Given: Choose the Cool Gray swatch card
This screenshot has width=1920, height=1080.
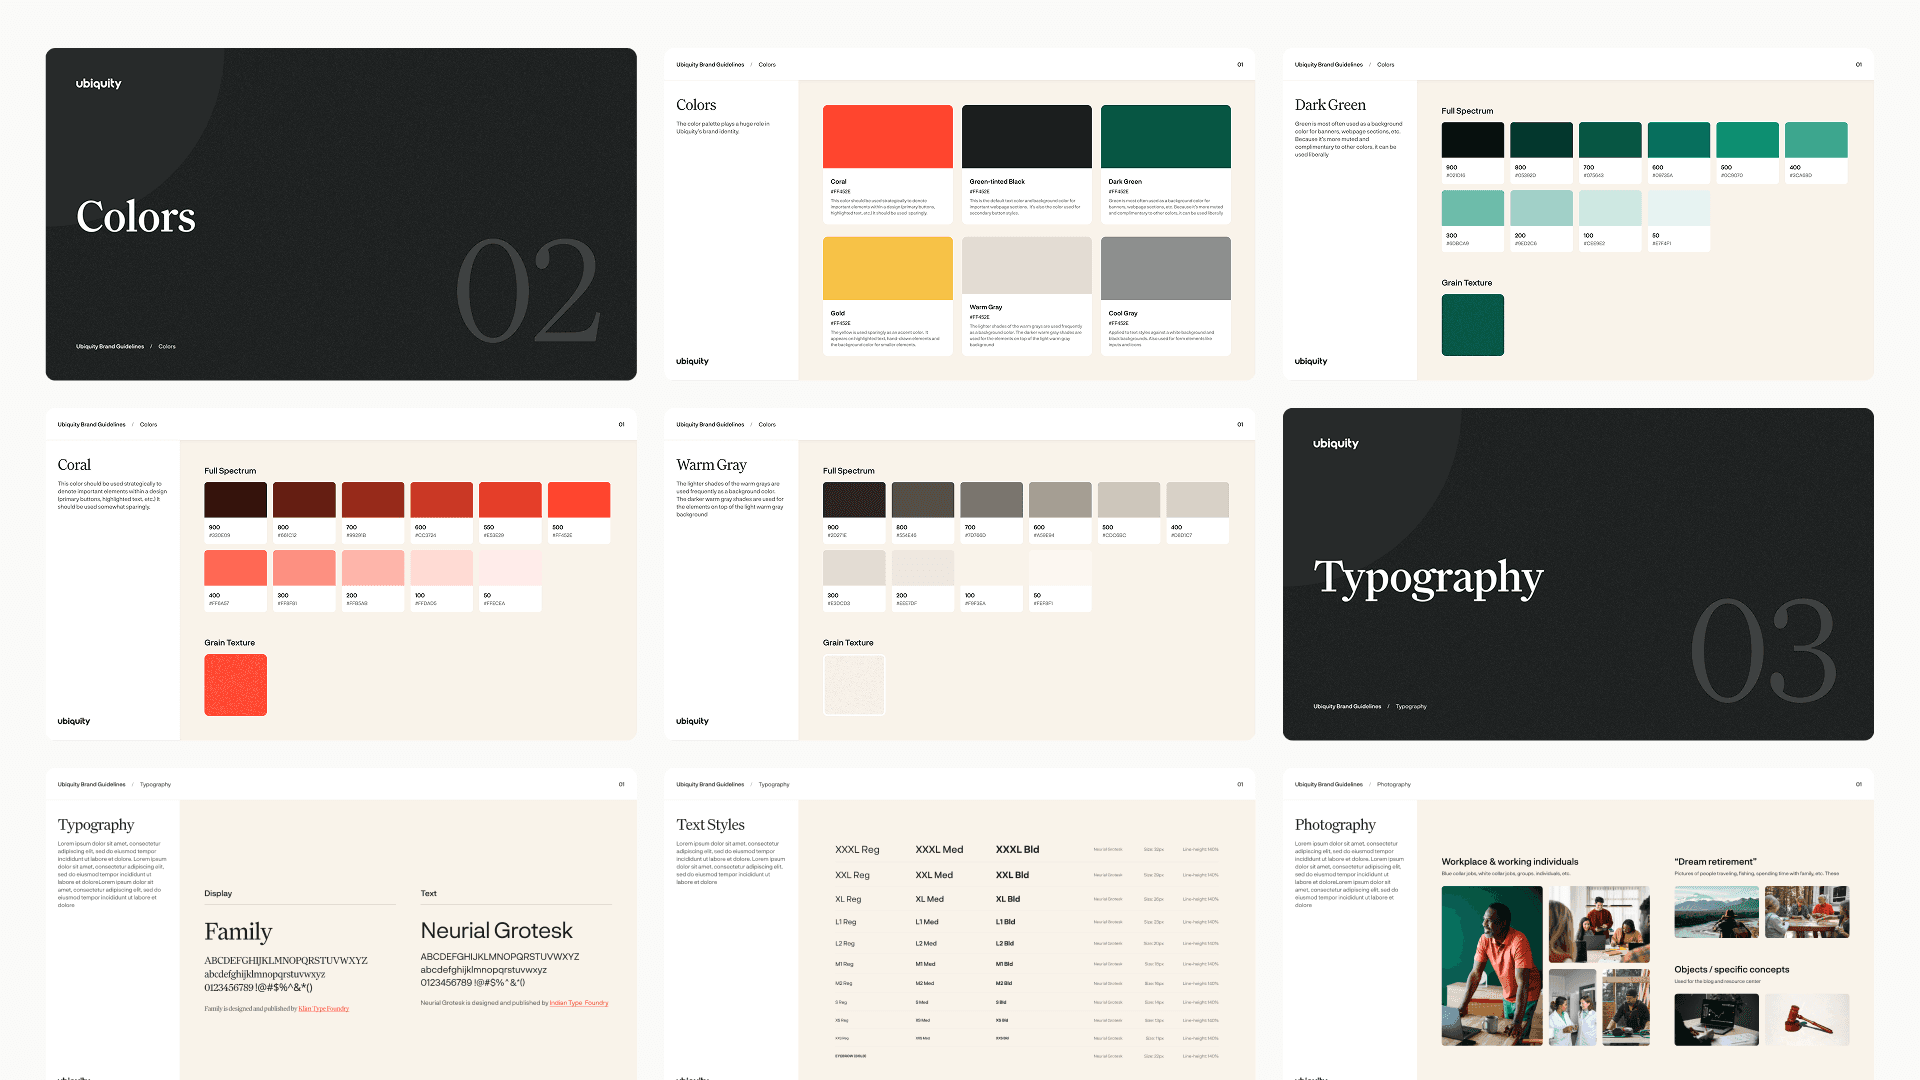Looking at the screenshot, I should tap(1165, 268).
